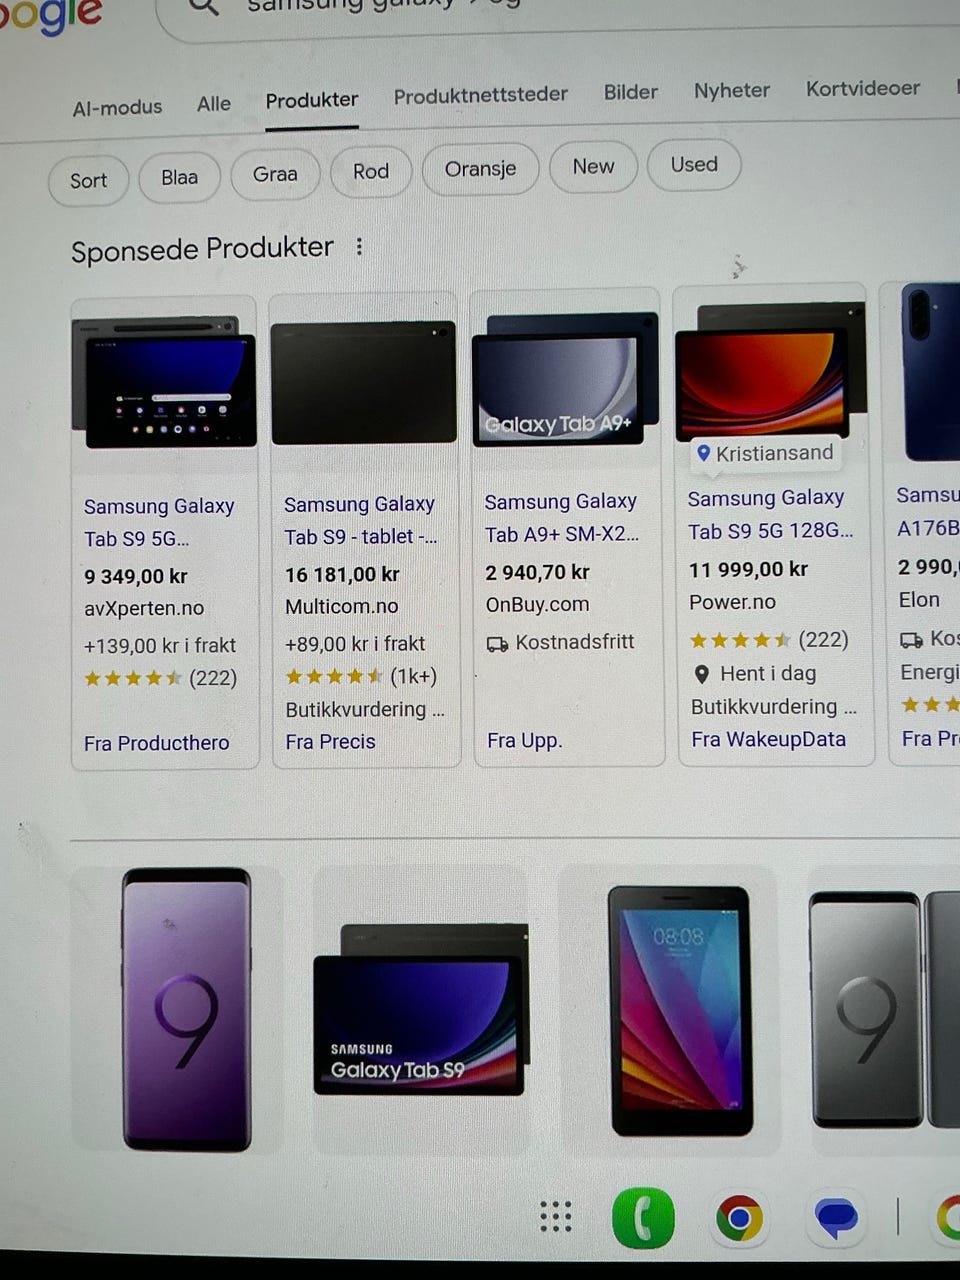Click avXperten star rating (222)
Image resolution: width=960 pixels, height=1280 pixels.
point(160,678)
